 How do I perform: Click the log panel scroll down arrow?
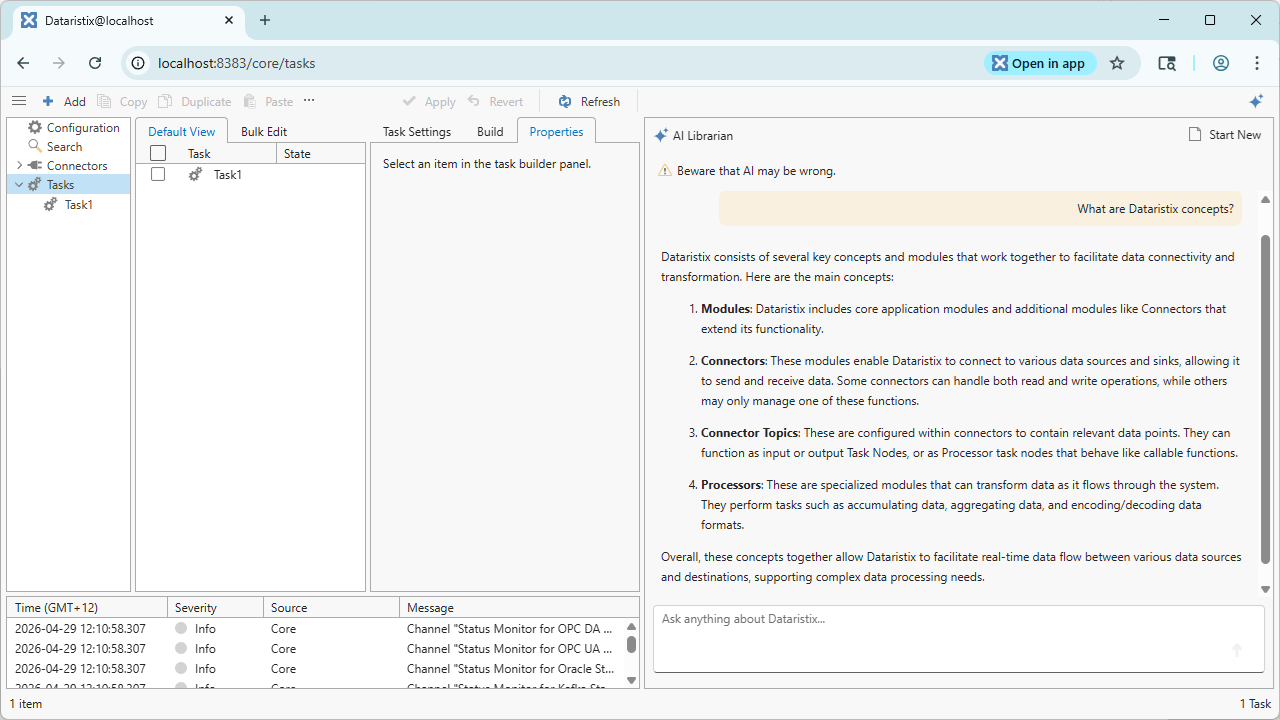631,680
